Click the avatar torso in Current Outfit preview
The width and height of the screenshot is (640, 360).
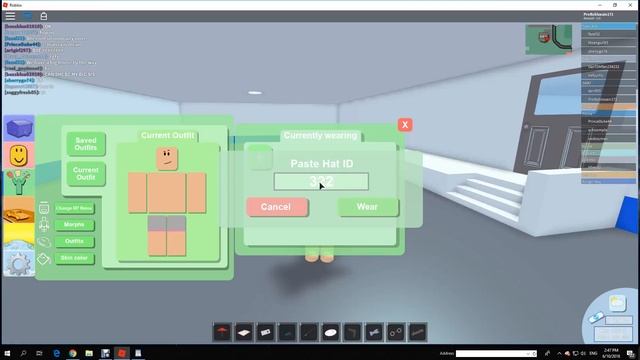pos(167,192)
